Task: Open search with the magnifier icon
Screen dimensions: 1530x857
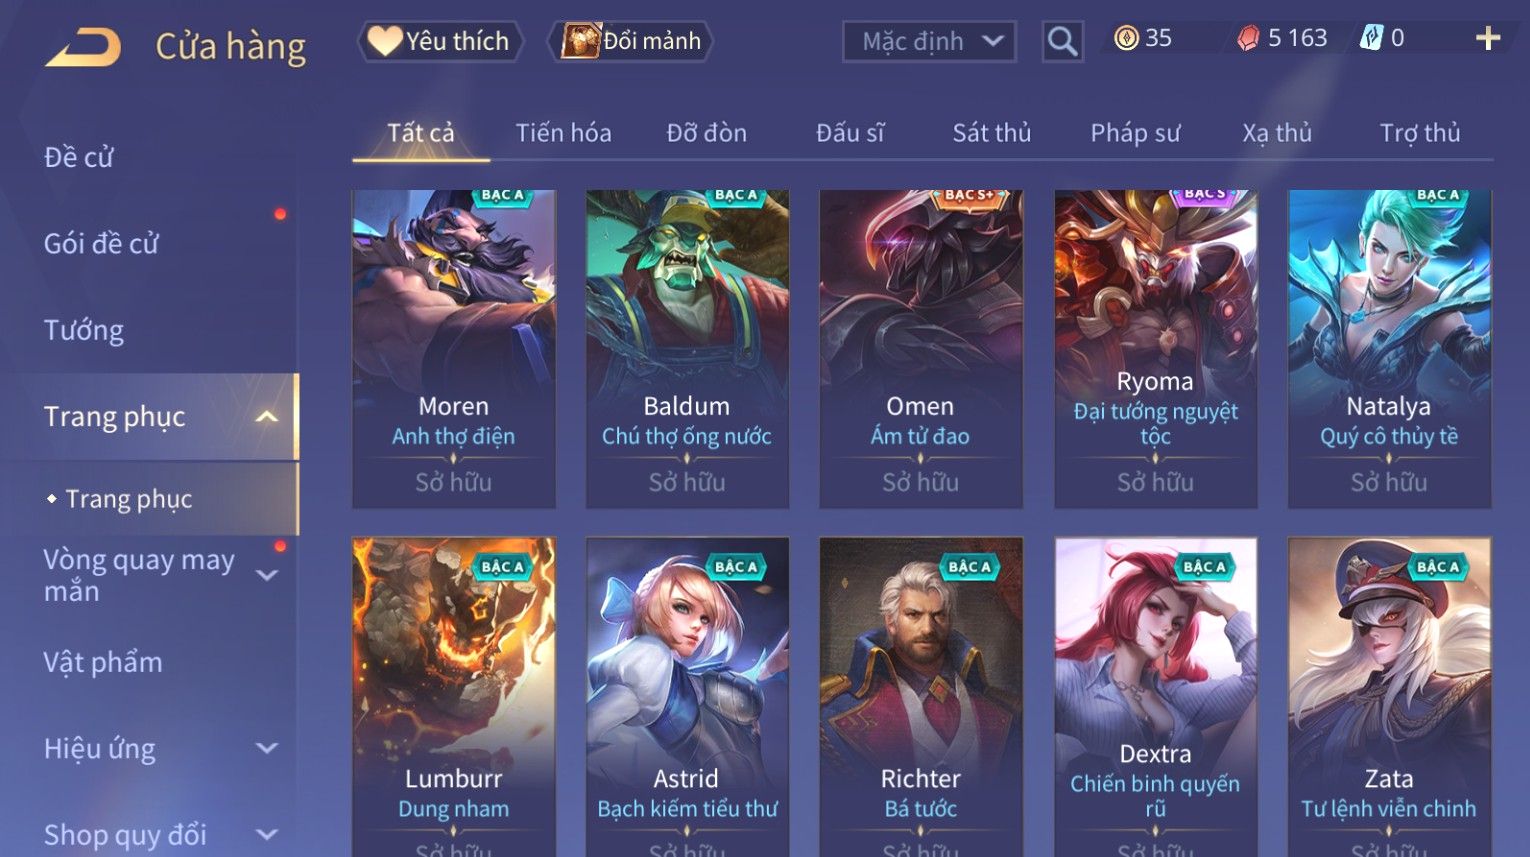Action: (1062, 42)
